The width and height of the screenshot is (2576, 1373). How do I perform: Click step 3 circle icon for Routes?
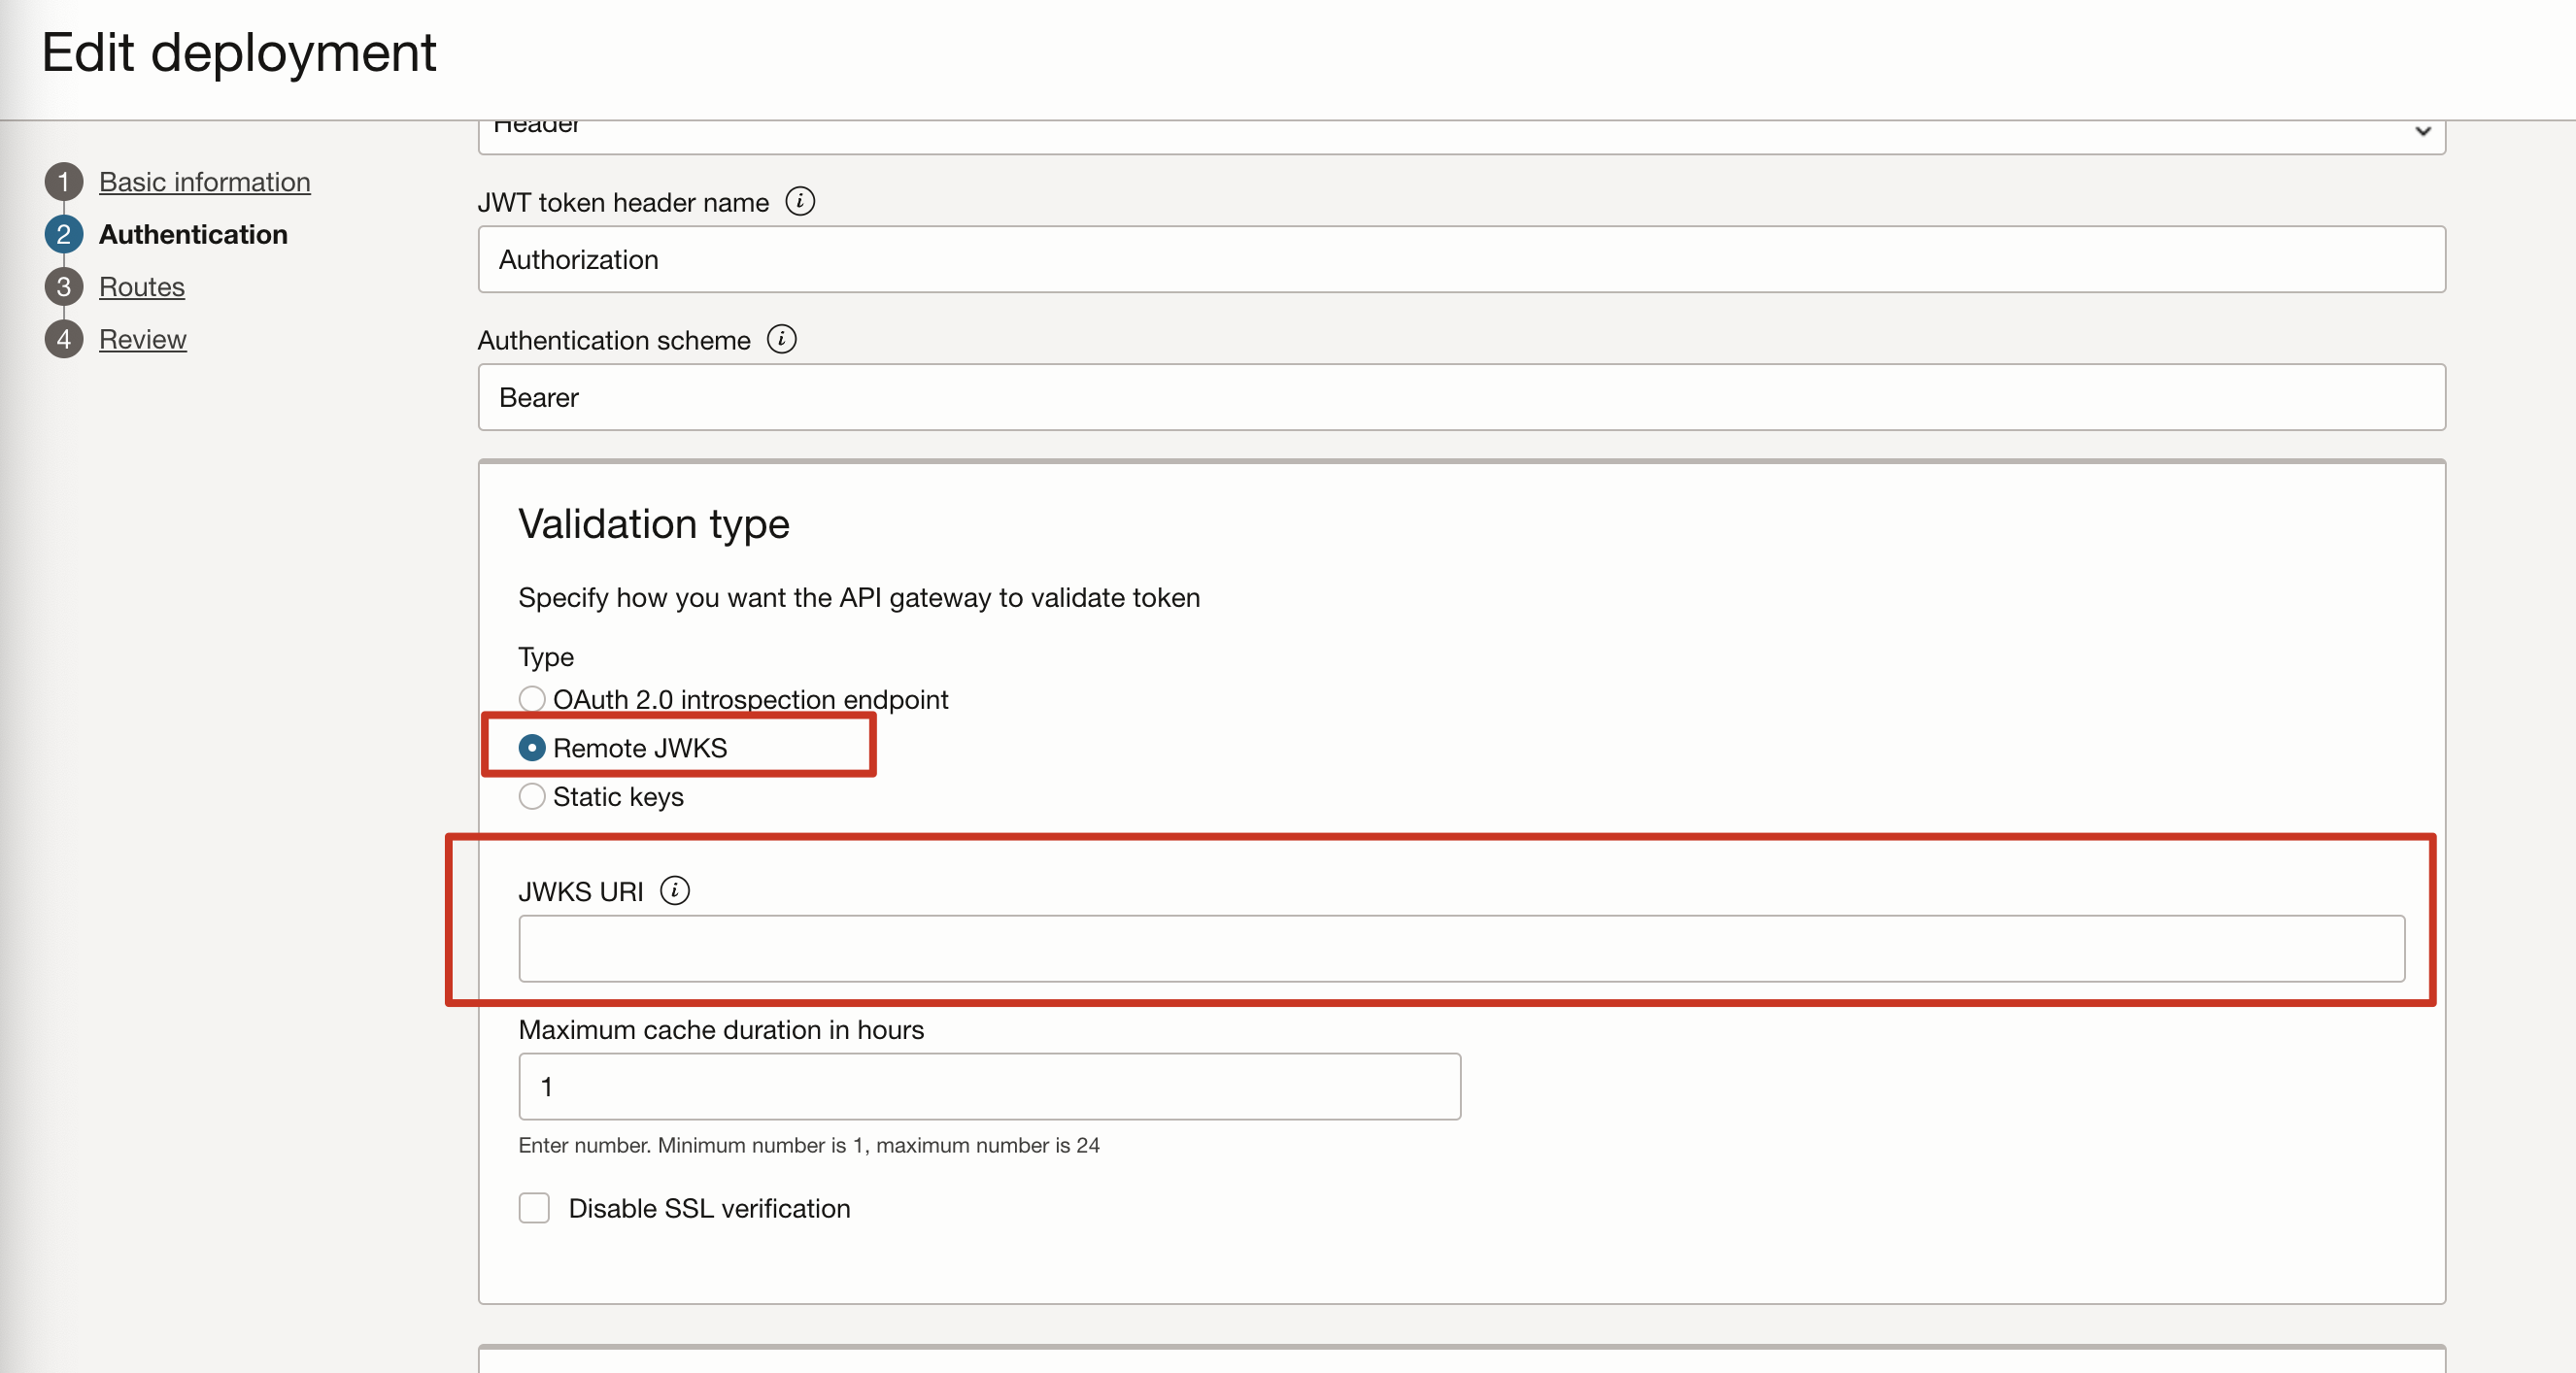click(x=63, y=287)
